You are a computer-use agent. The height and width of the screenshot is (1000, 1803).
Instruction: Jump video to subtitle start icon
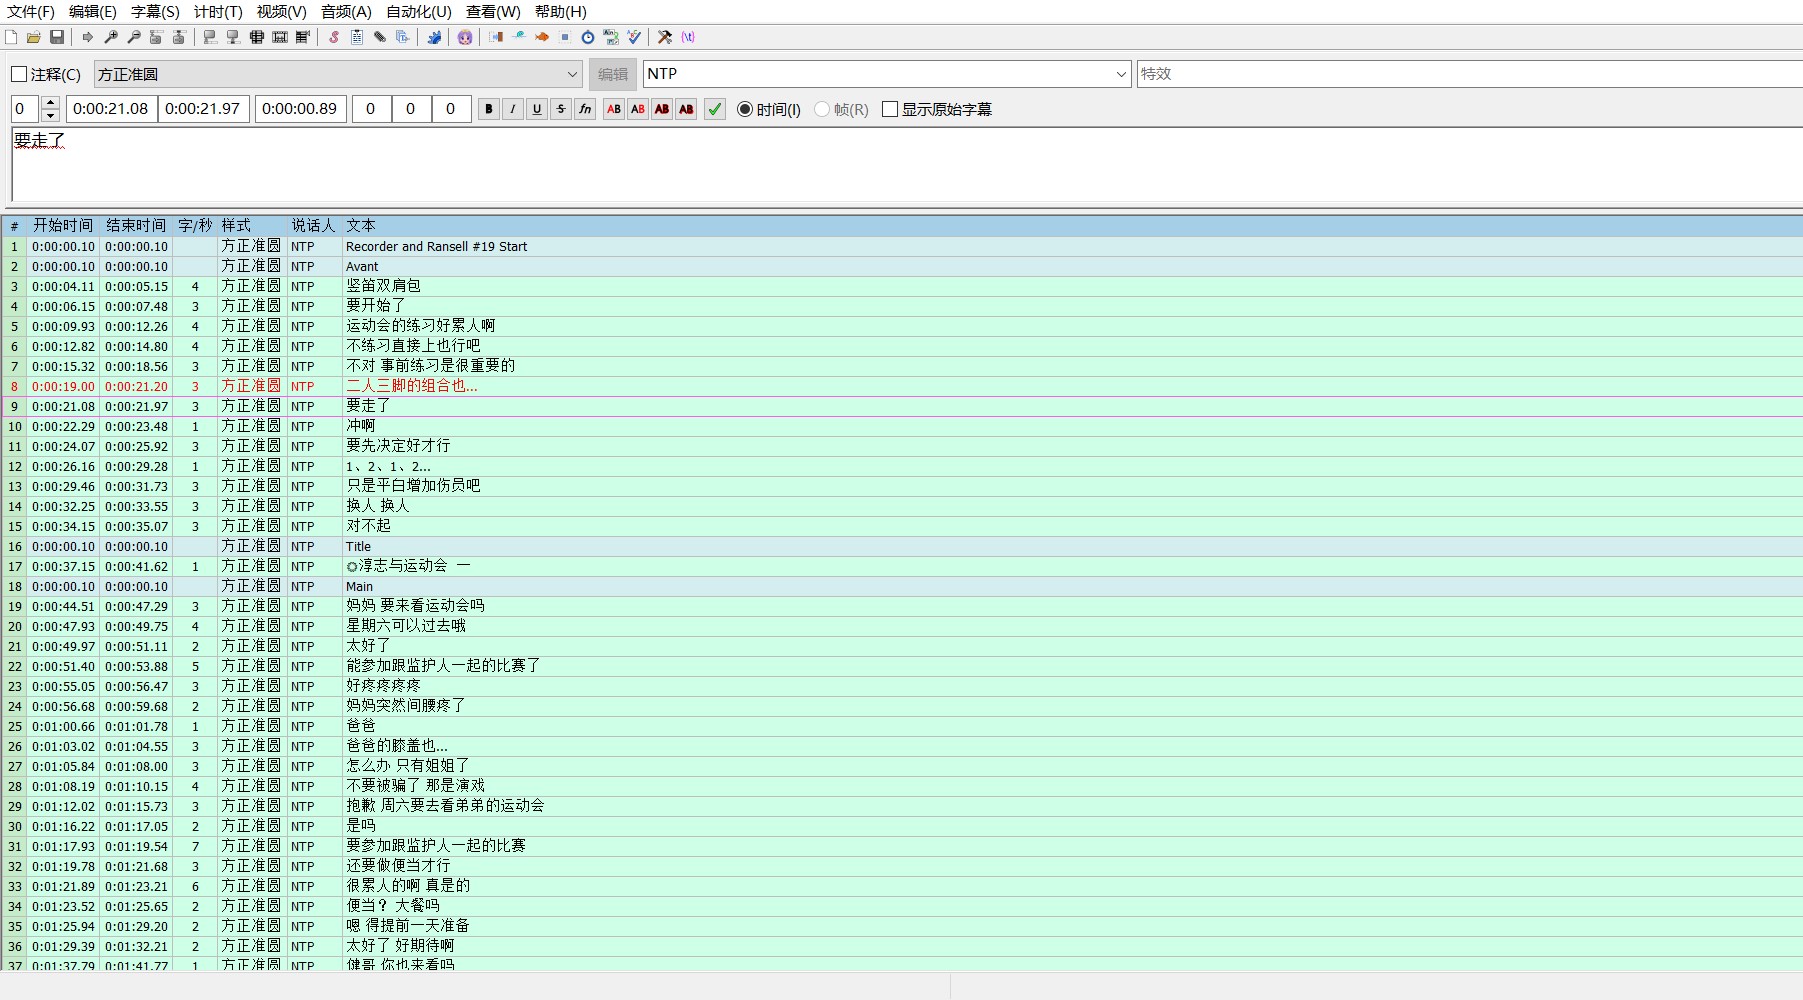[157, 37]
